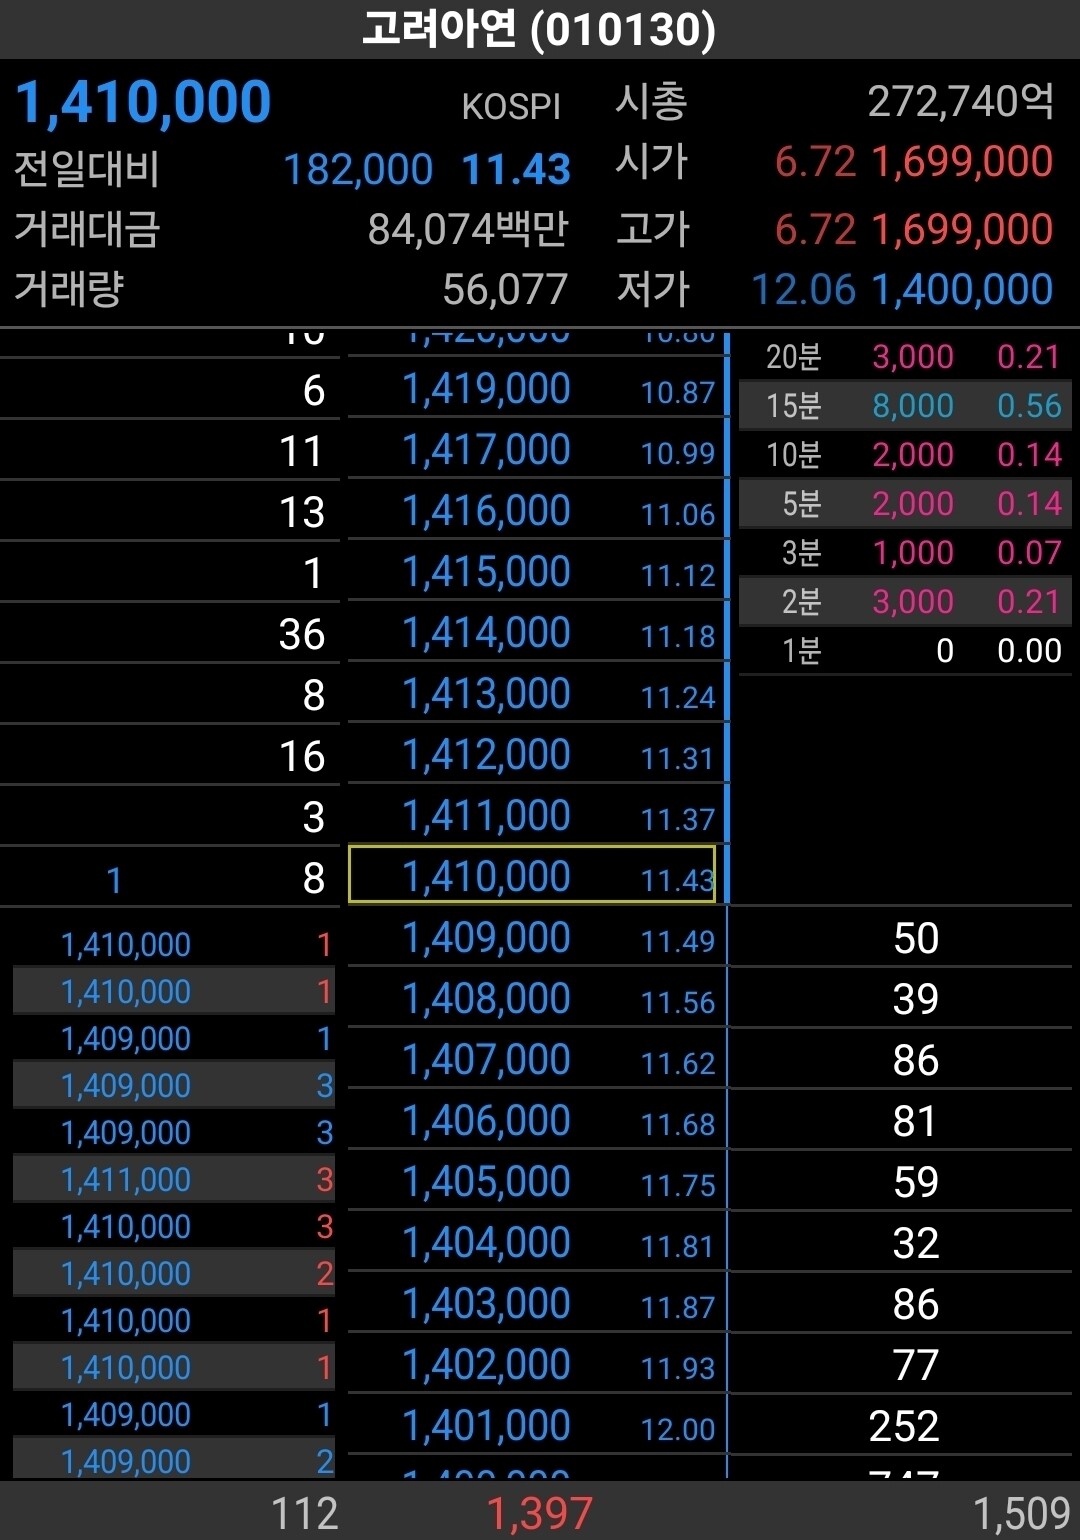Tap the 시가 row price 1,699,000

pyautogui.click(x=962, y=162)
